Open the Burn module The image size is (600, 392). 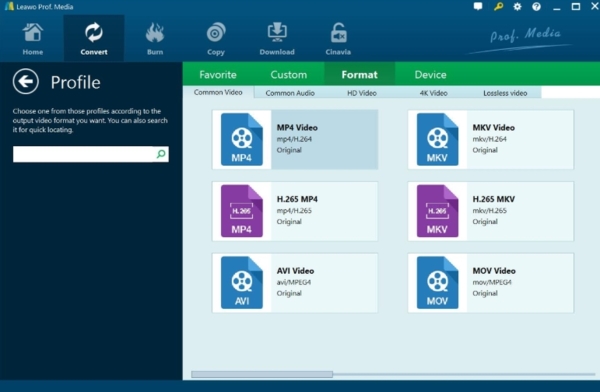pos(155,39)
